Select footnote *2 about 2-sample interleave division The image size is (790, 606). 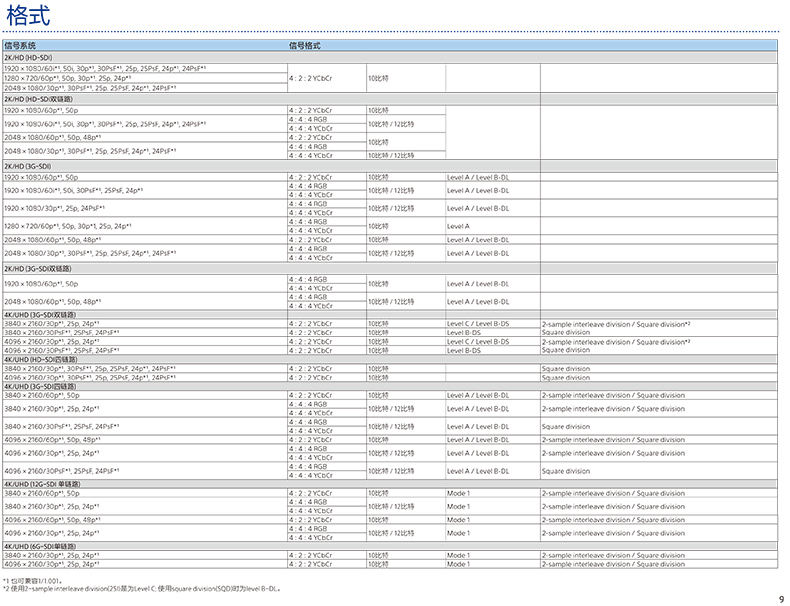click(x=142, y=588)
